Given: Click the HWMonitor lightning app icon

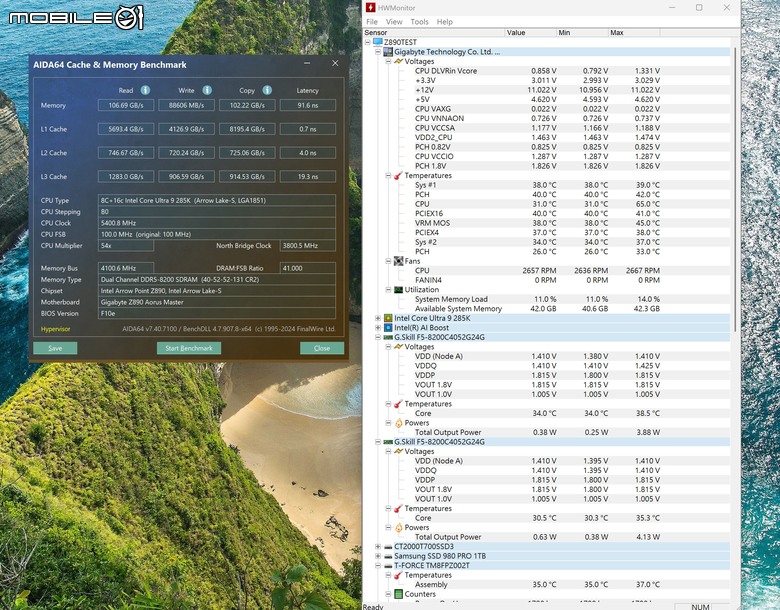Looking at the screenshot, I should coord(371,7).
